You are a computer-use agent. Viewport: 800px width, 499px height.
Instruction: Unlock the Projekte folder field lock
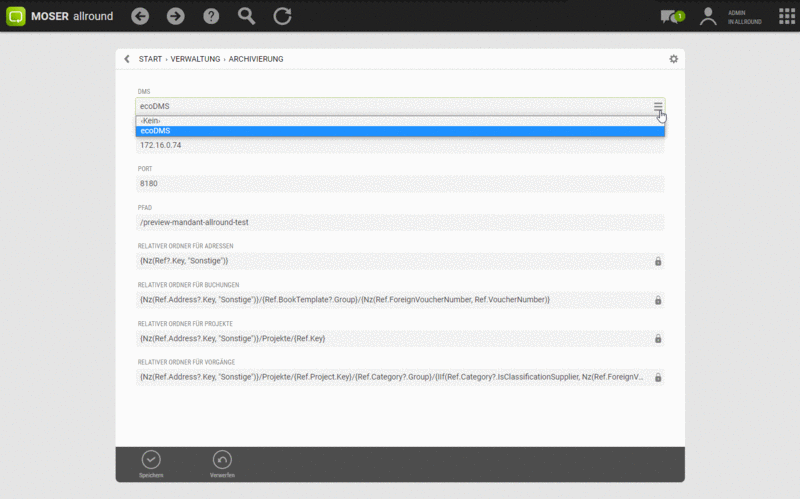[658, 339]
